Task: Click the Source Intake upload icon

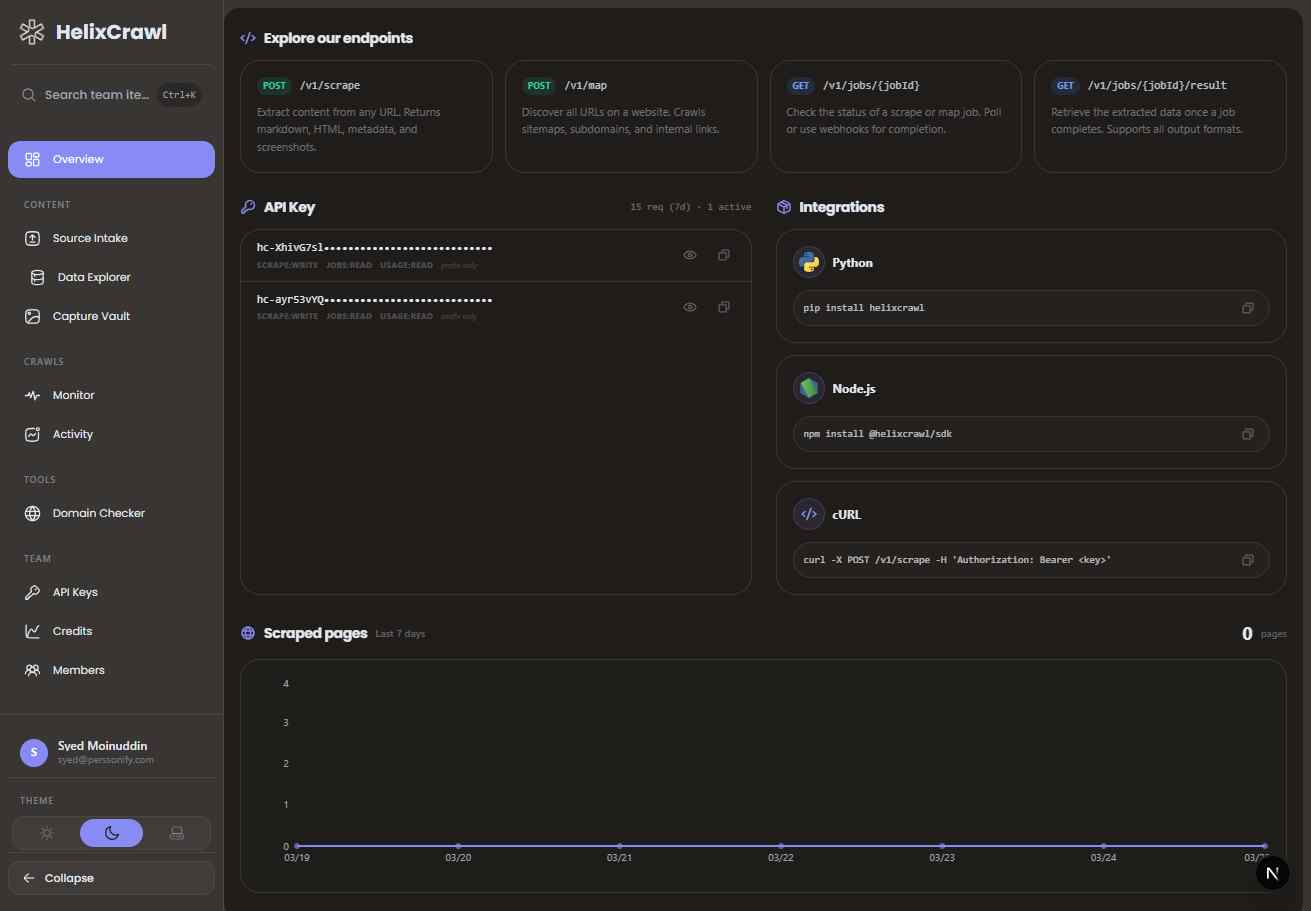Action: 33,238
